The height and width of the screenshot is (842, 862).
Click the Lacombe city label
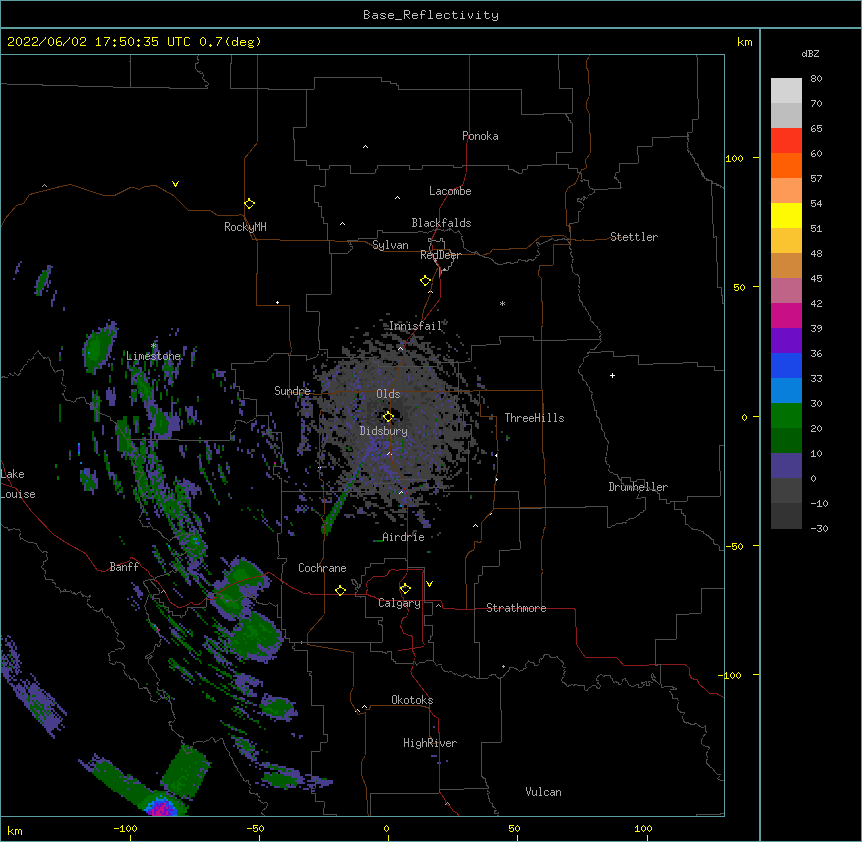click(450, 191)
